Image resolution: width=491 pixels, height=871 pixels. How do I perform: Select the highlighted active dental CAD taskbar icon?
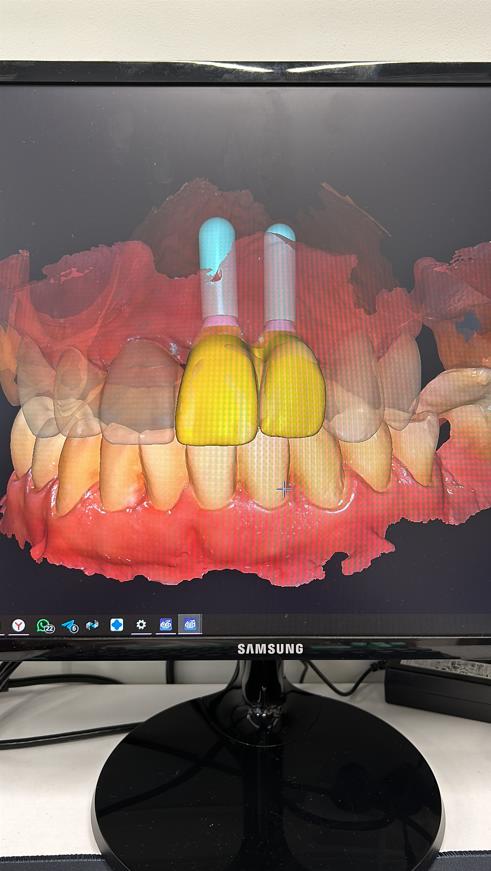pyautogui.click(x=190, y=625)
